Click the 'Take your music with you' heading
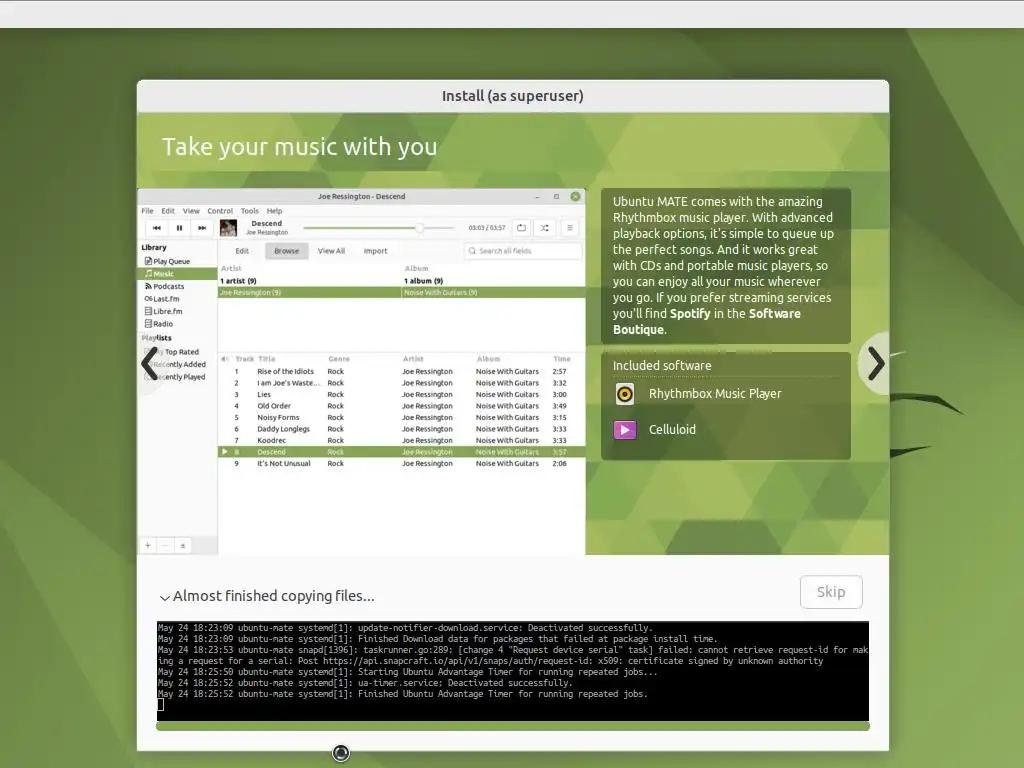The image size is (1024, 768). [300, 147]
